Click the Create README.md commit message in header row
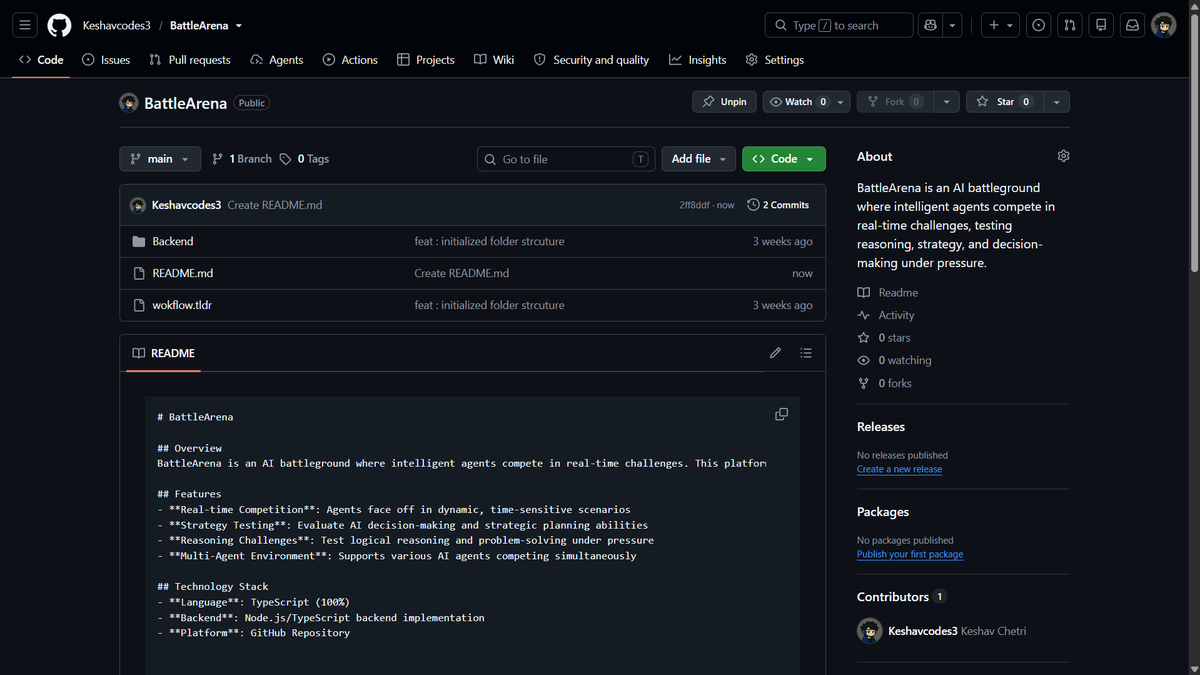The image size is (1200, 675). click(x=275, y=205)
